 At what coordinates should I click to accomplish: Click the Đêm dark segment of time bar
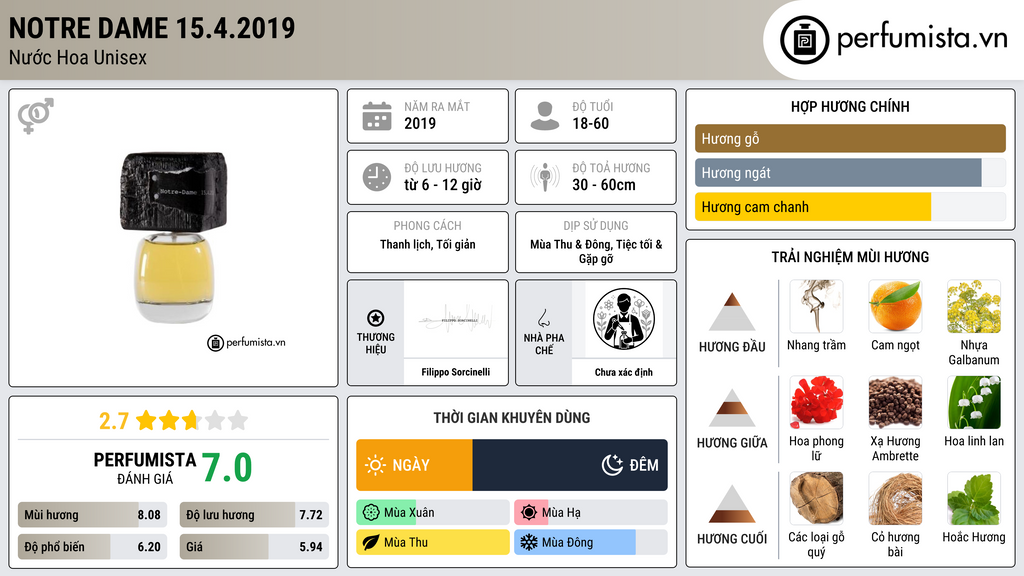click(x=570, y=465)
